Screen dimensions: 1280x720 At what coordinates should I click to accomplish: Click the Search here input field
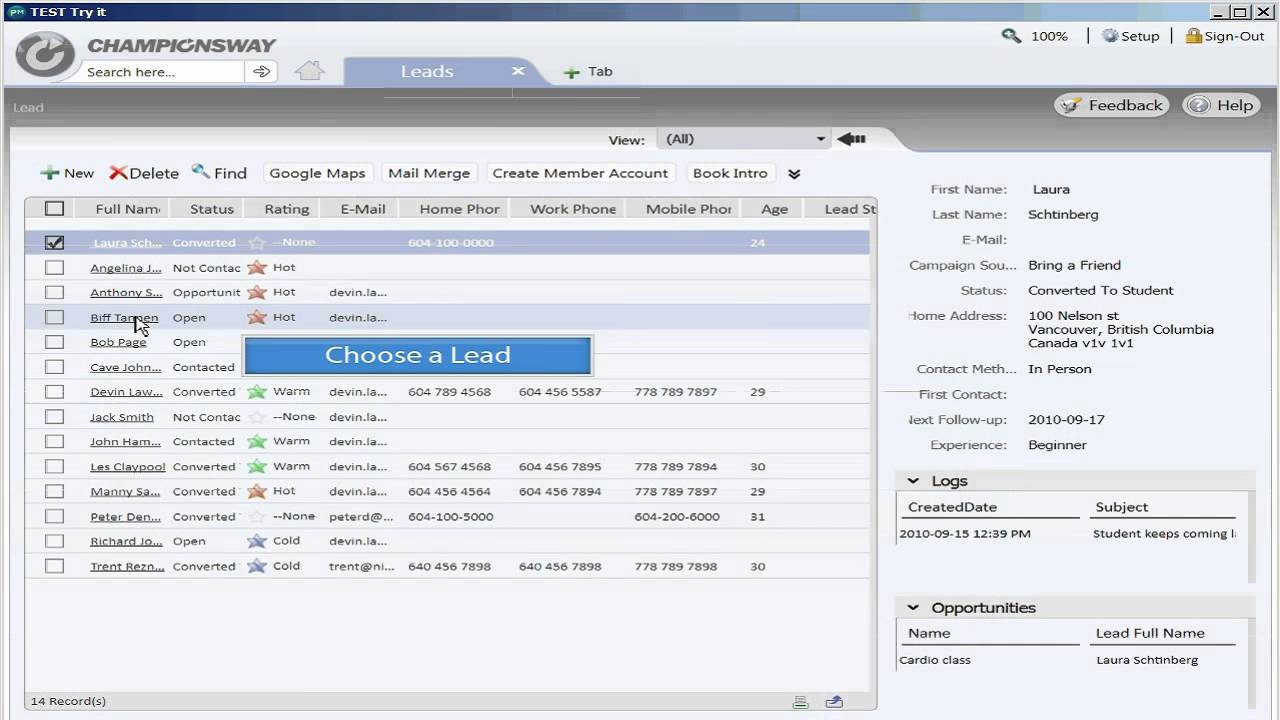point(163,72)
